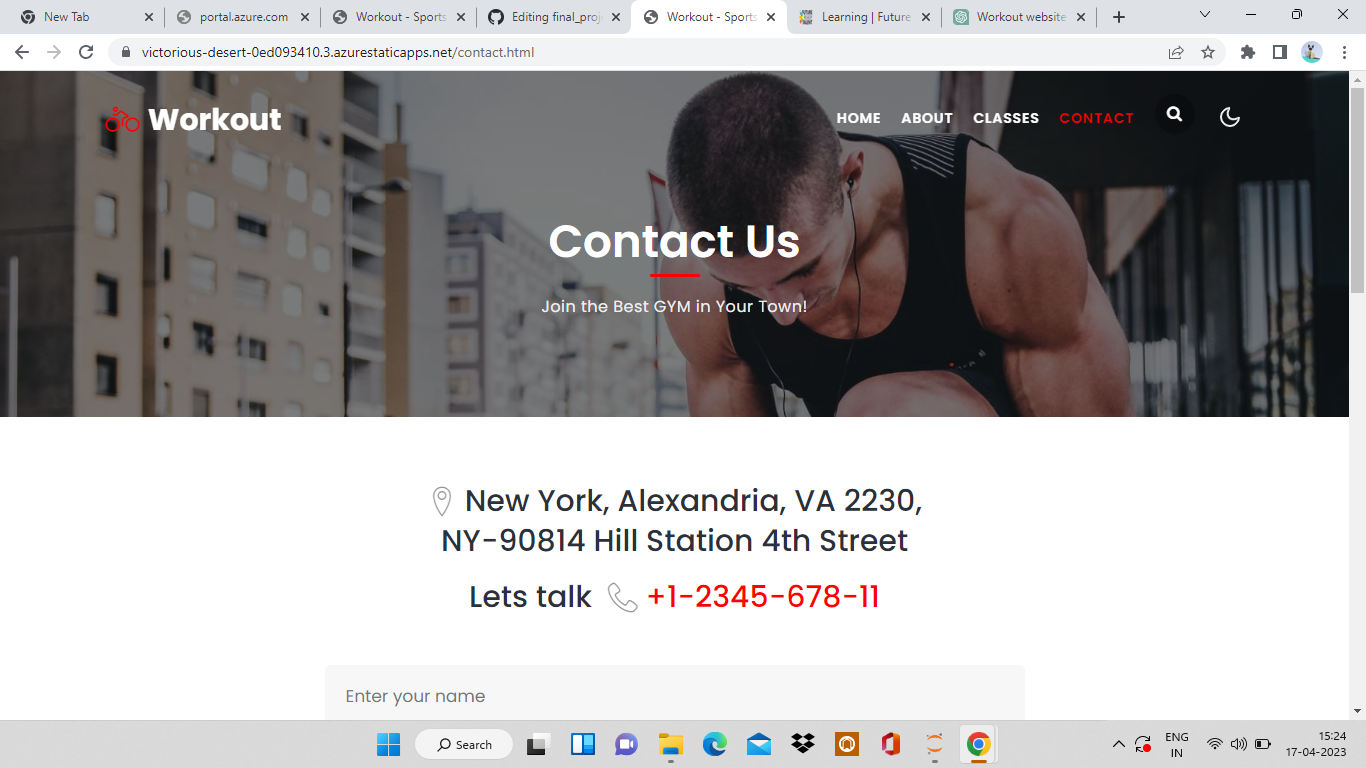Switch to the portal.azure.com tab
The height and width of the screenshot is (768, 1366).
pos(243,17)
